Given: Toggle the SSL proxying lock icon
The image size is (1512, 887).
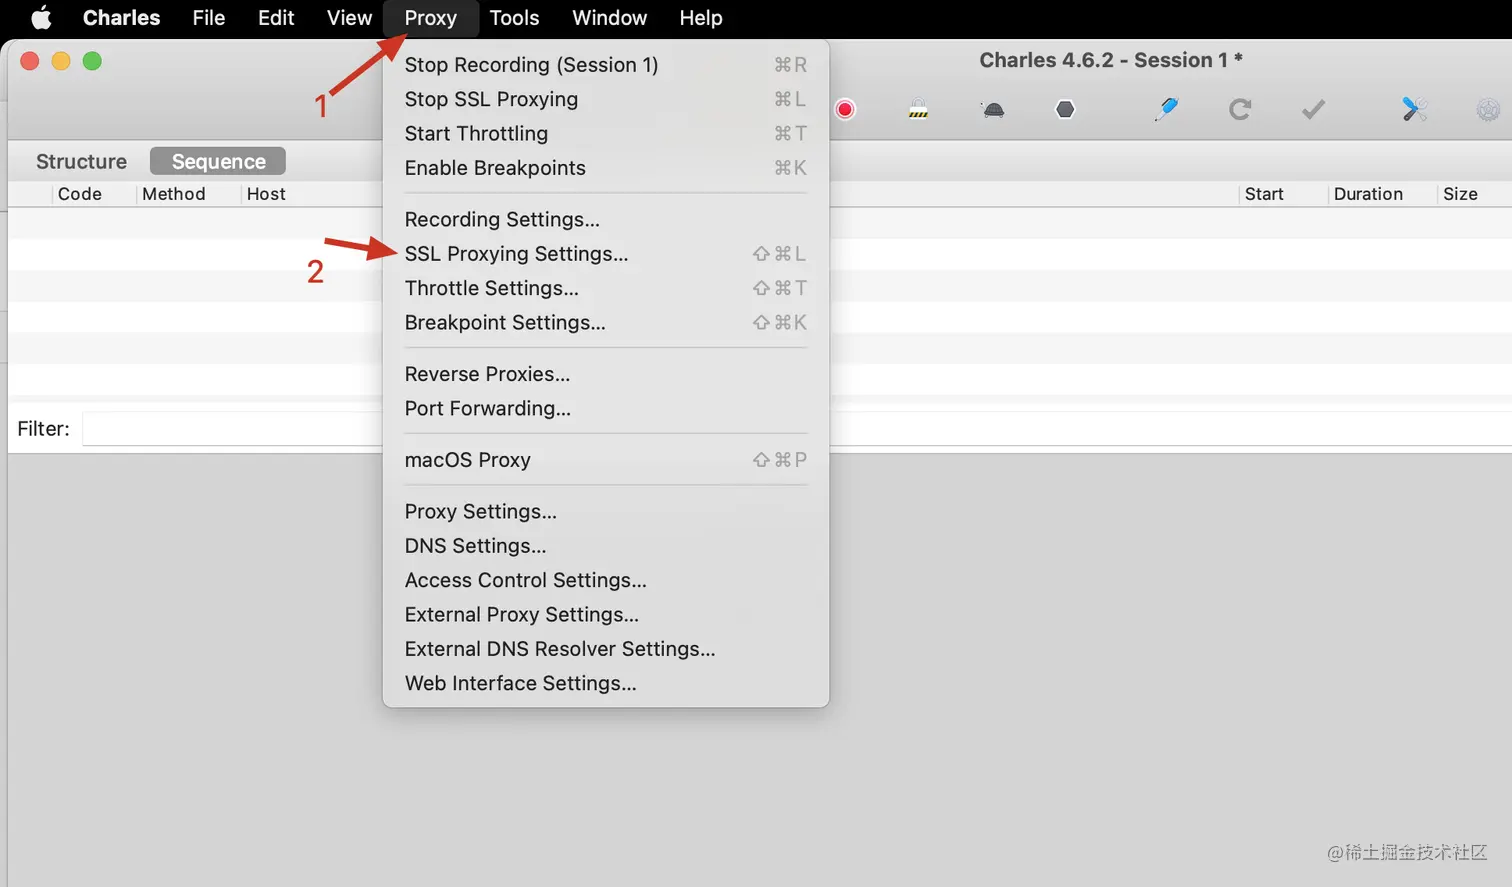Looking at the screenshot, I should coord(918,109).
